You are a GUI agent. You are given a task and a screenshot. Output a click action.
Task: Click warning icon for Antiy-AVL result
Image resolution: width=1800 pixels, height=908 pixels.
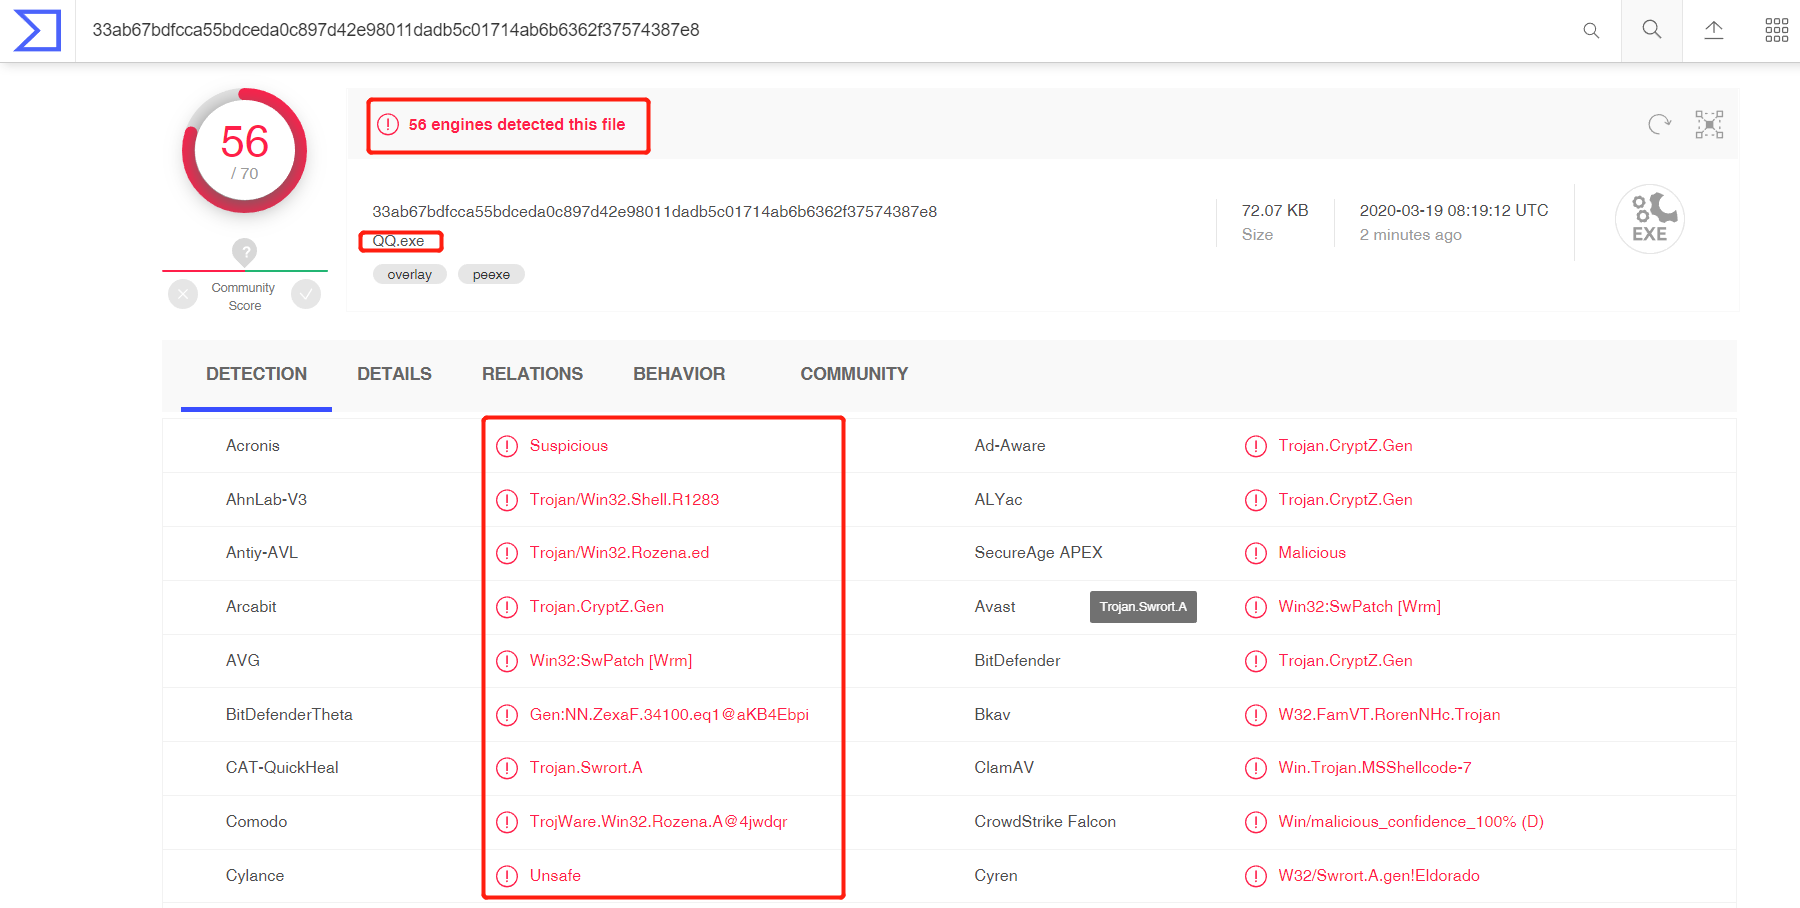click(507, 553)
